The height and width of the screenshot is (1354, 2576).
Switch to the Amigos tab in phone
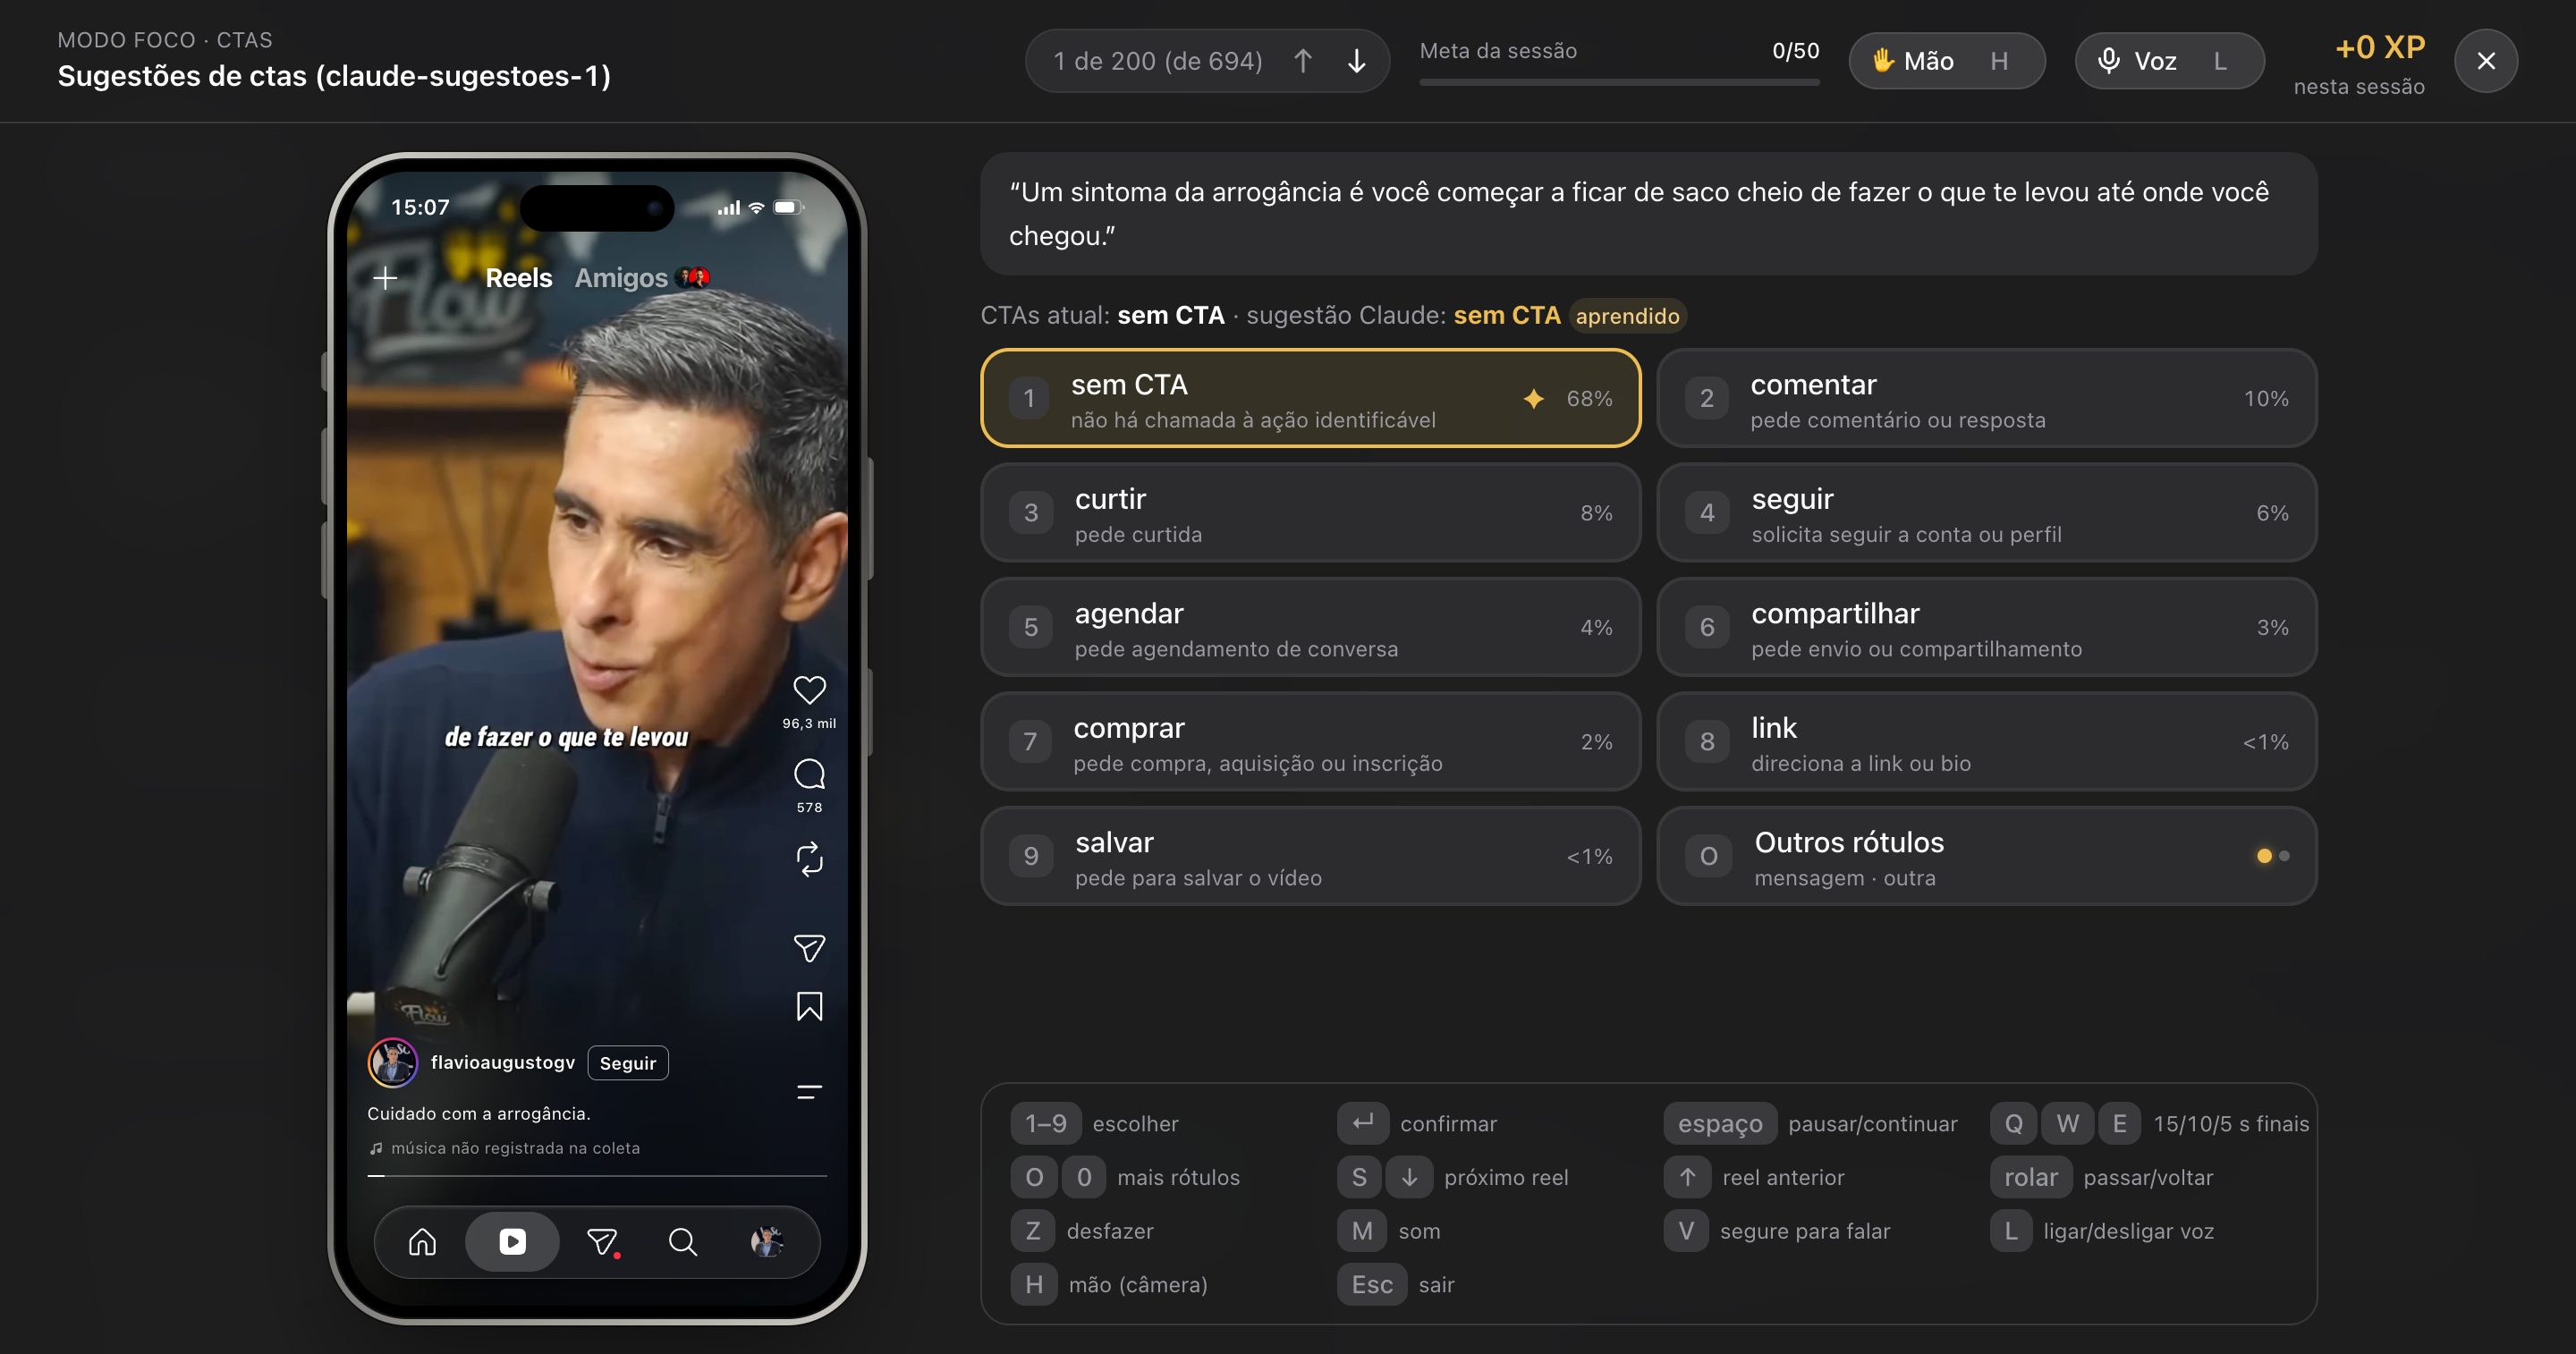(x=621, y=278)
